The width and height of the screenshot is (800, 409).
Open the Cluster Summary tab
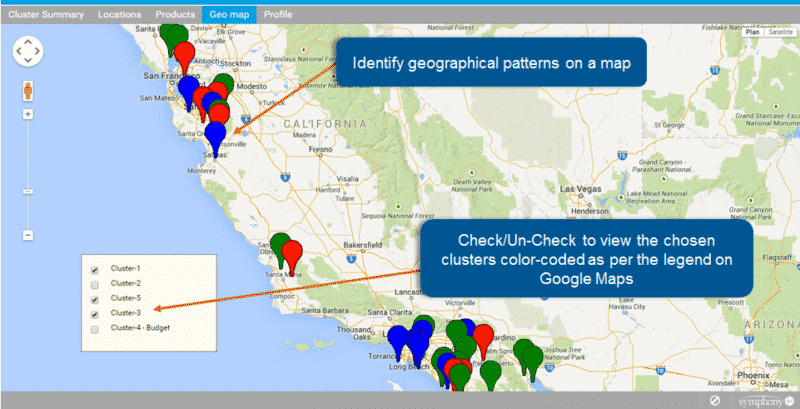[x=46, y=15]
